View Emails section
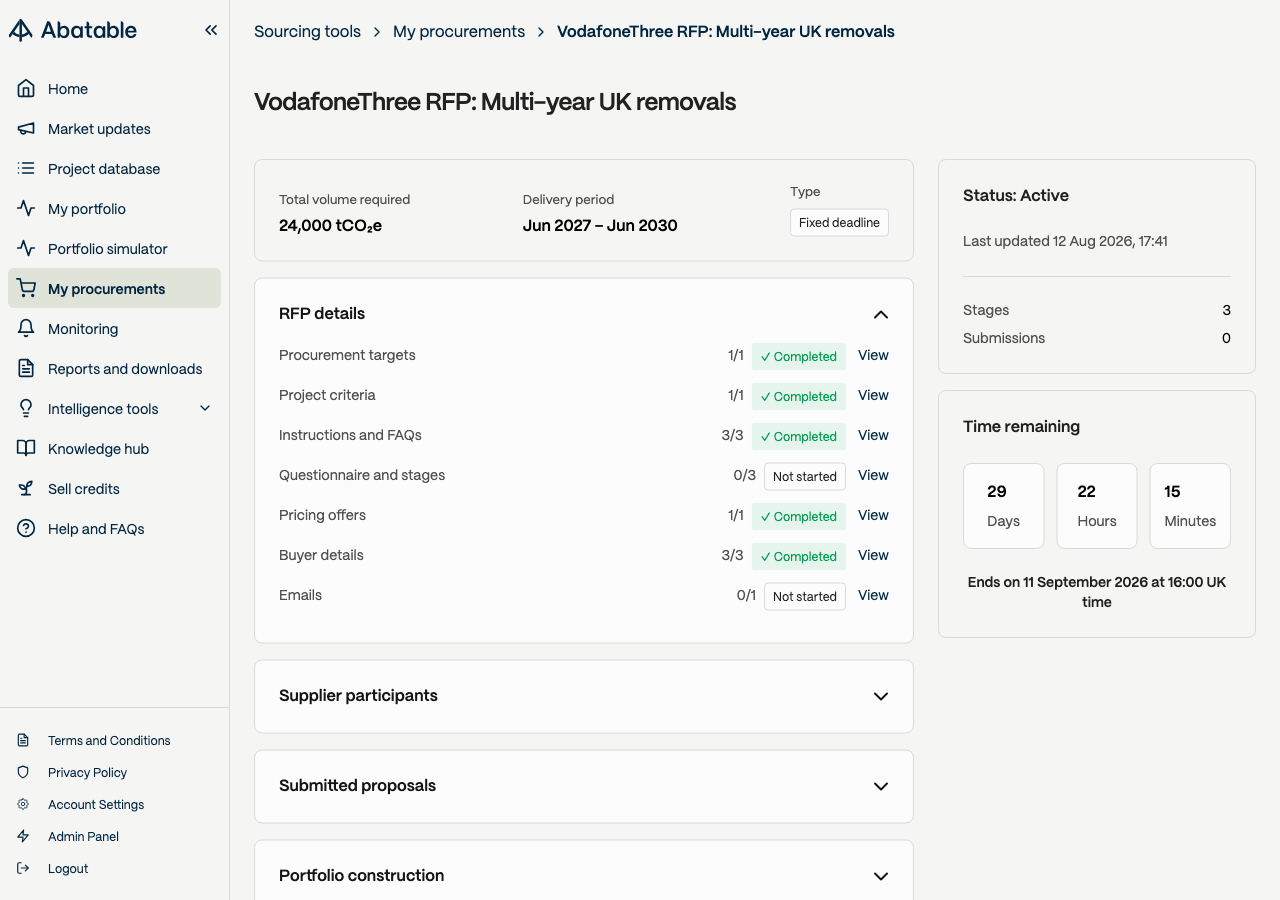Viewport: 1280px width, 900px height. (x=873, y=595)
